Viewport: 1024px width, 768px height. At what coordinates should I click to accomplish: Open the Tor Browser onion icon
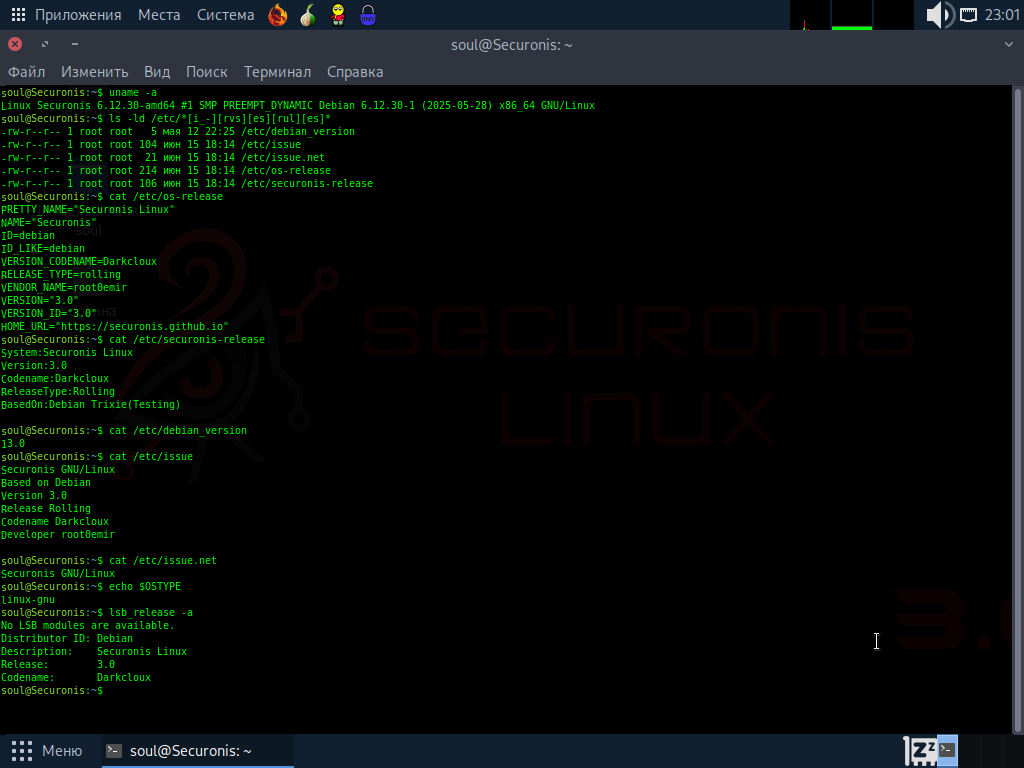[x=309, y=15]
